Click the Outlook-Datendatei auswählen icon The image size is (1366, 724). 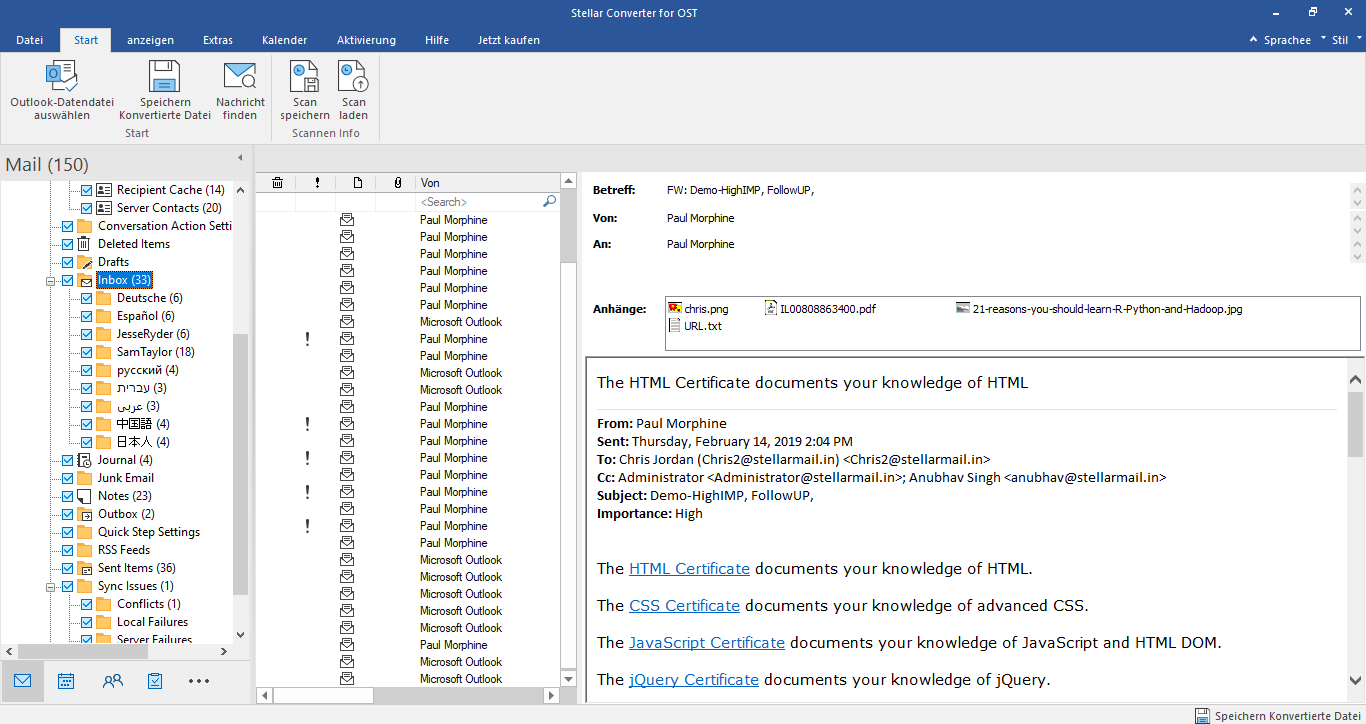(62, 77)
